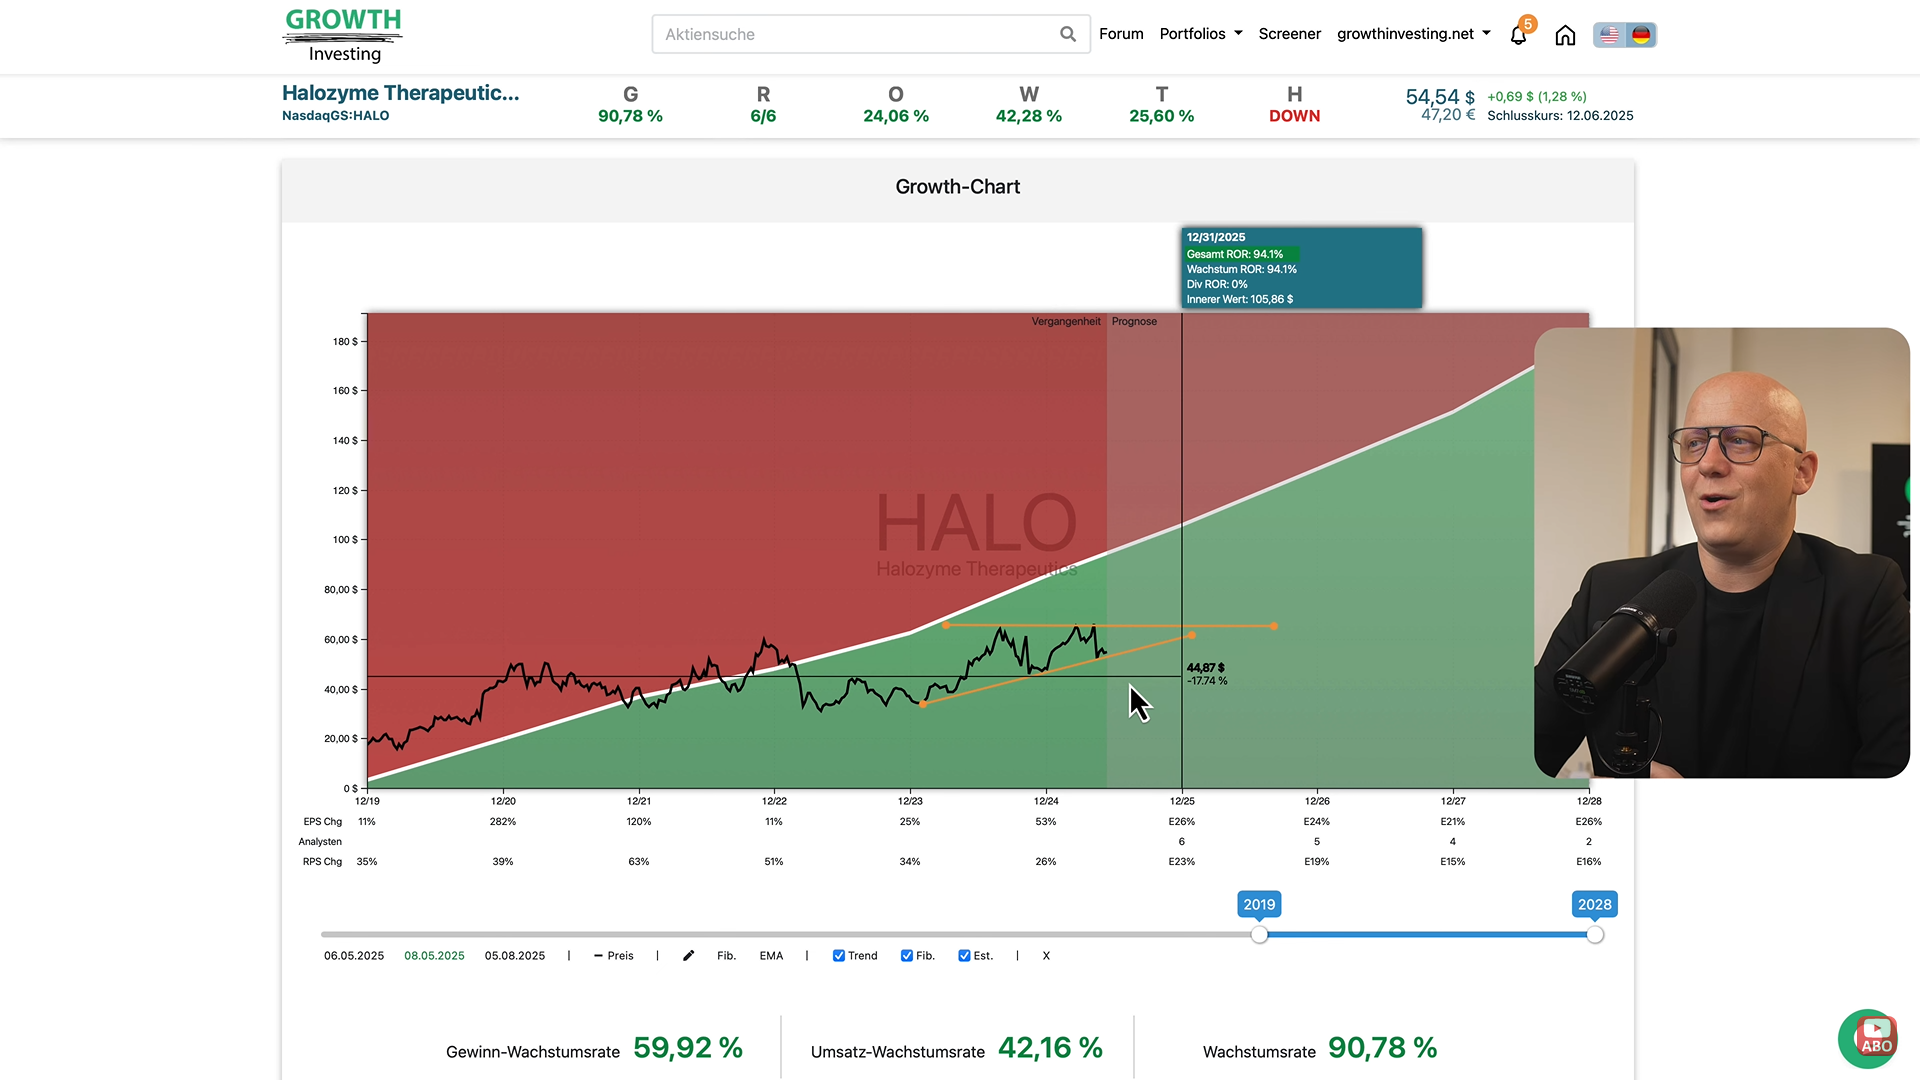This screenshot has height=1080, width=1920.
Task: Click the blue slider track between years
Action: point(1427,935)
